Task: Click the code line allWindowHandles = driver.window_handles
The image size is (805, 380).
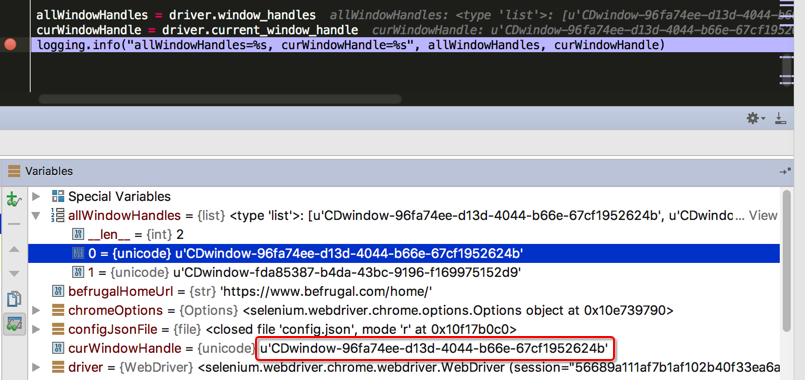Action: tap(176, 15)
